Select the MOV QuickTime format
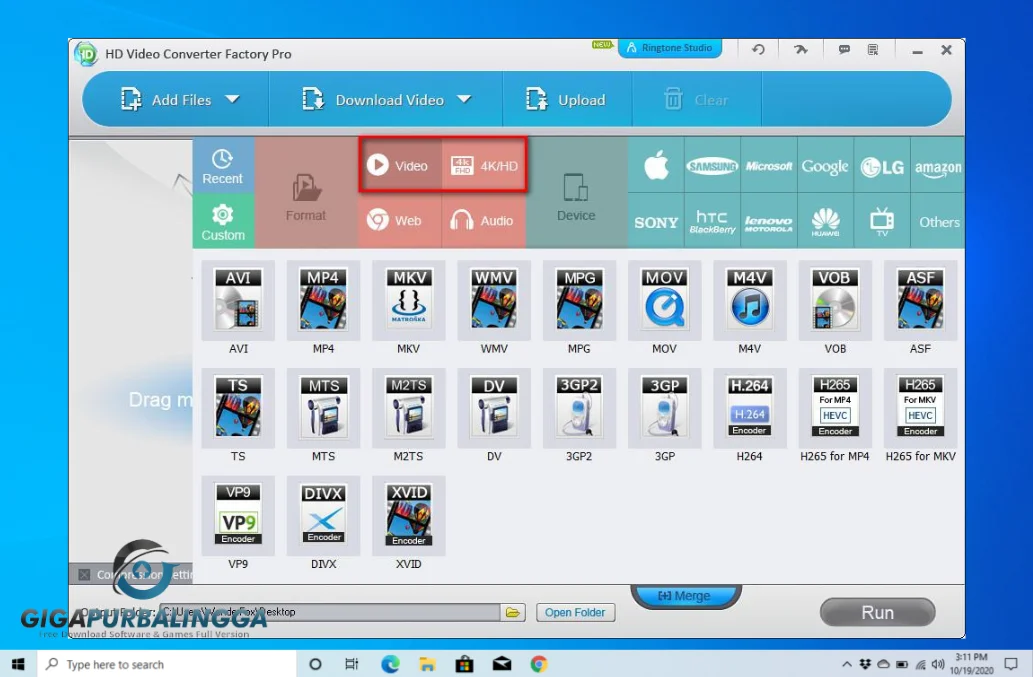 click(664, 300)
